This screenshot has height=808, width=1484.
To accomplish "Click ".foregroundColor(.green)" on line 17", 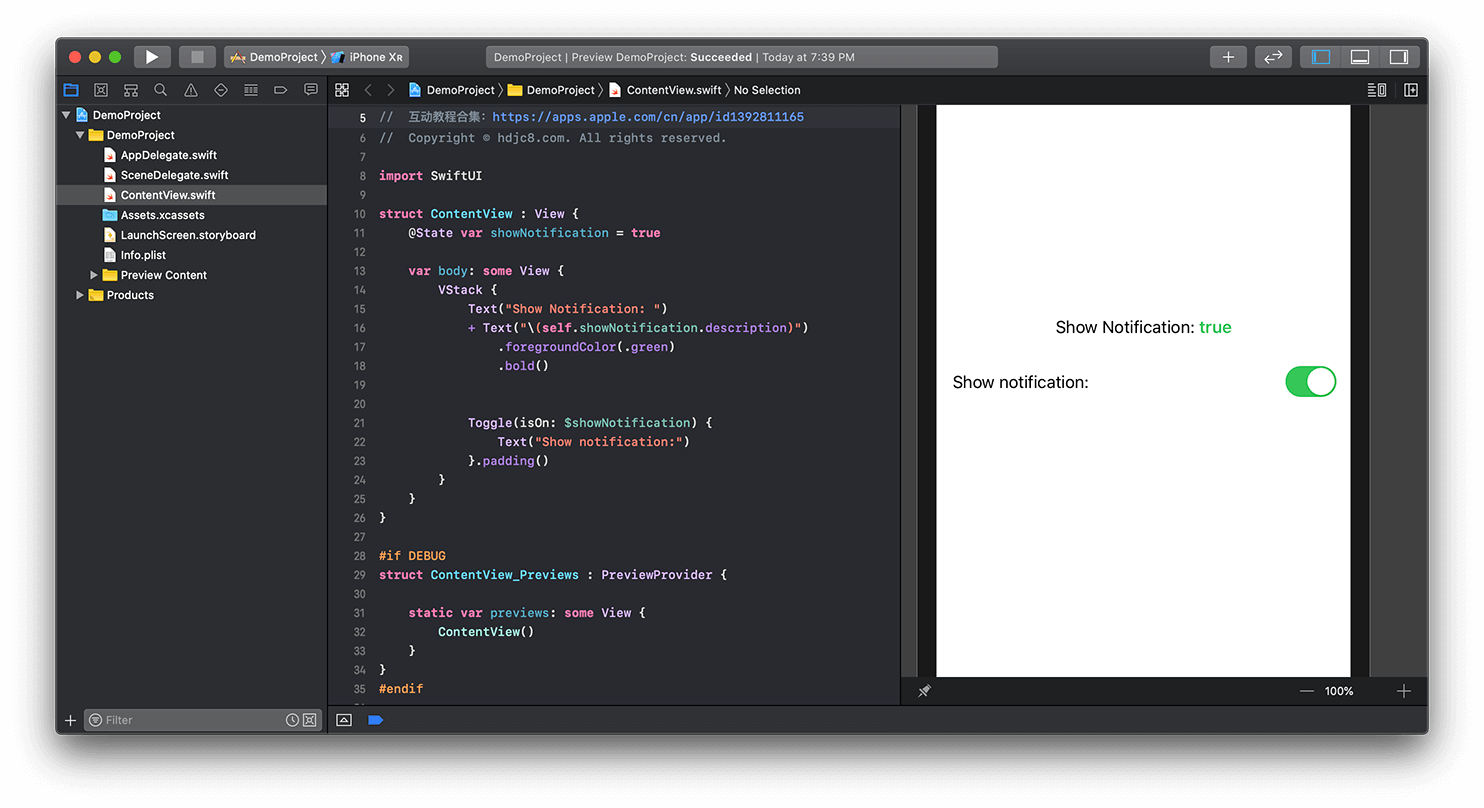I will pyautogui.click(x=586, y=347).
